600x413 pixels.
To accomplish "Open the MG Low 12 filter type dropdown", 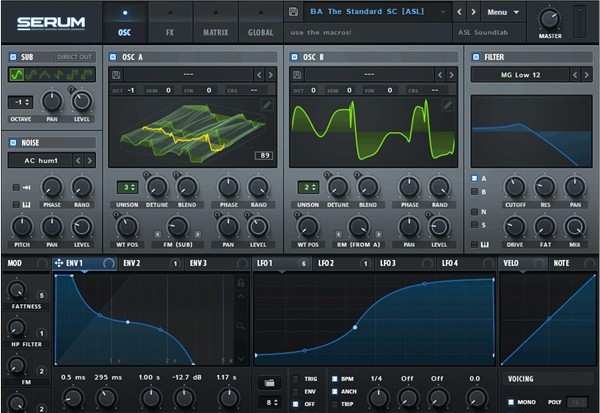I will point(523,74).
